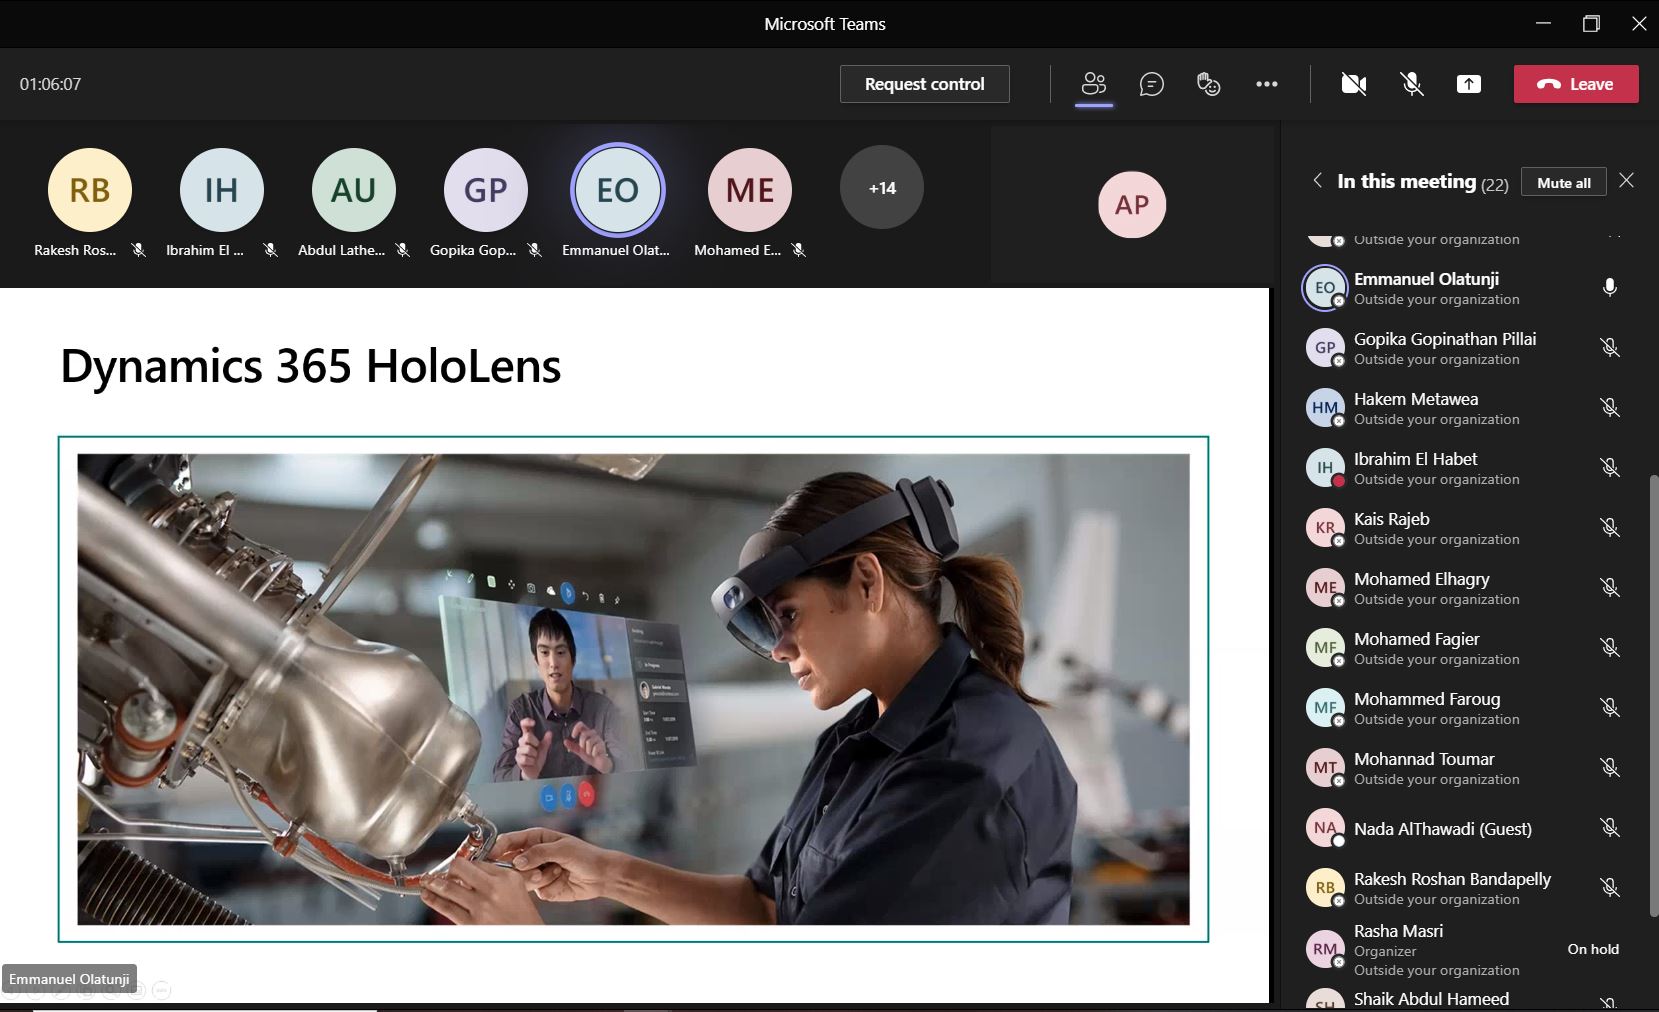Image resolution: width=1659 pixels, height=1012 pixels.
Task: Select Mohamed Elhagry in participants list
Action: pyautogui.click(x=1464, y=588)
